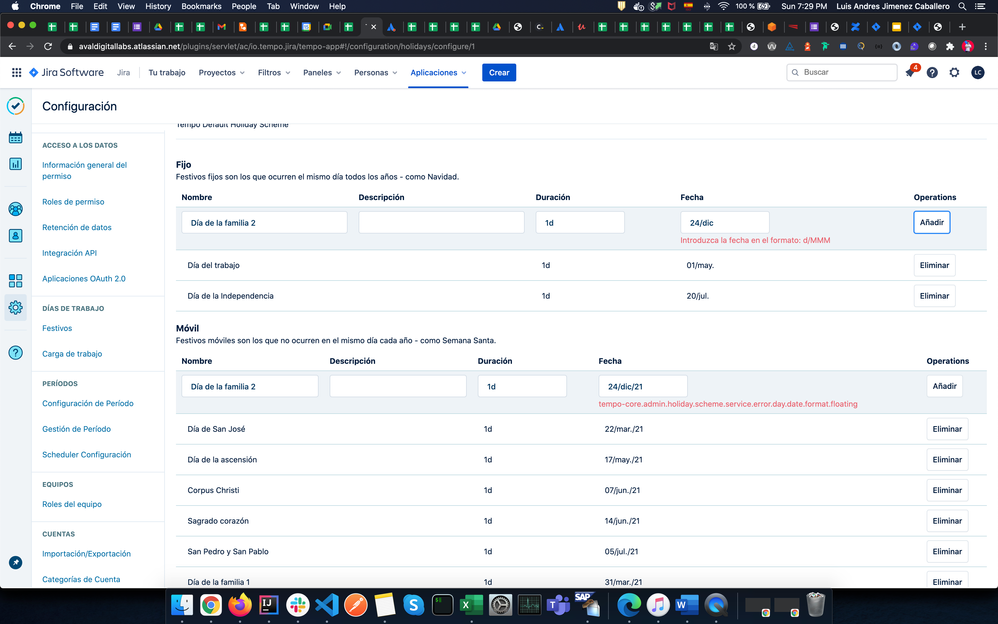The width and height of the screenshot is (998, 624).
Task: Open the Tempo apps grid icon
Action: [x=15, y=281]
